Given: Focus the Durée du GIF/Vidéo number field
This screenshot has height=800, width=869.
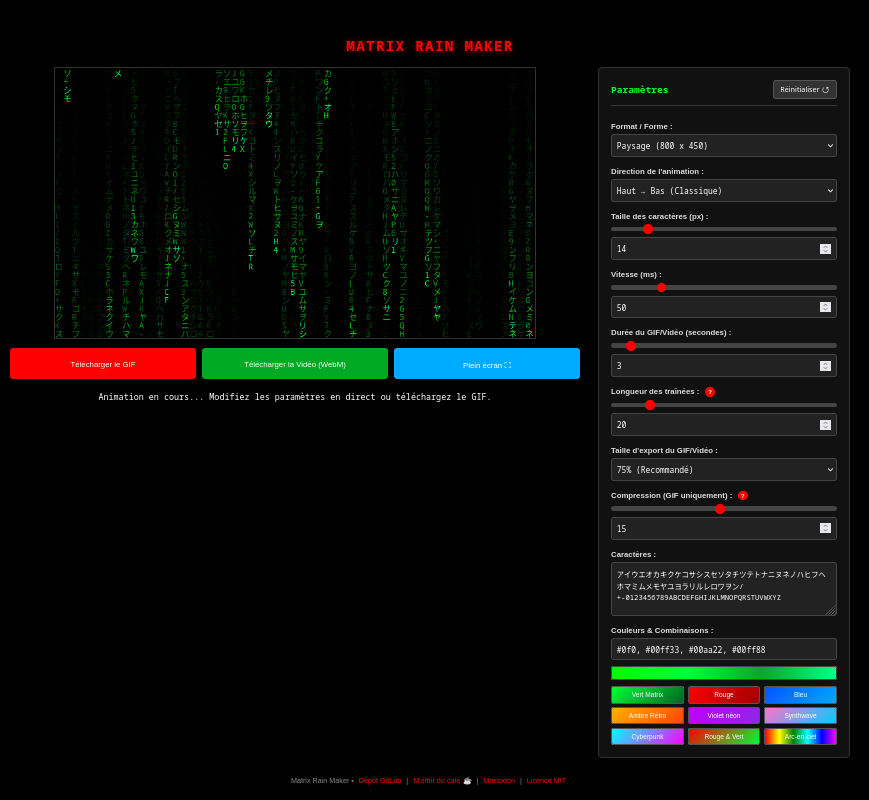Looking at the screenshot, I should coord(724,366).
